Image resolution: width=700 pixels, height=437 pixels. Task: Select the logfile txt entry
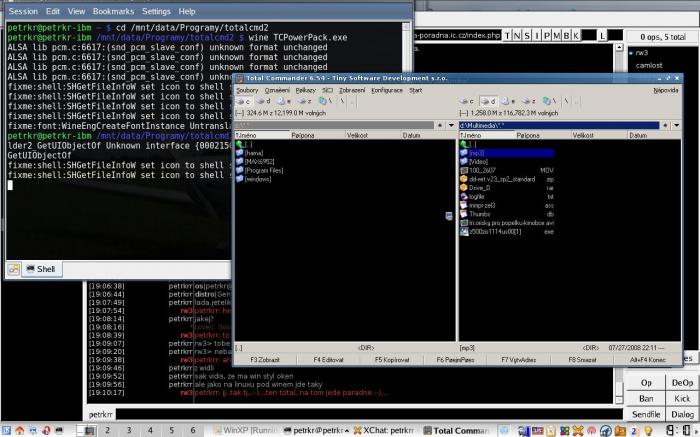(x=507, y=196)
